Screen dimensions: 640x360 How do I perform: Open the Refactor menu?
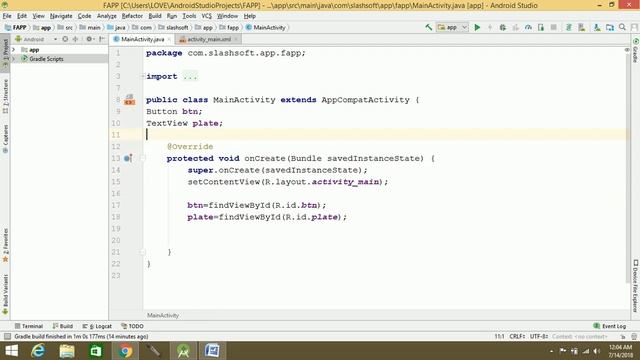point(132,16)
